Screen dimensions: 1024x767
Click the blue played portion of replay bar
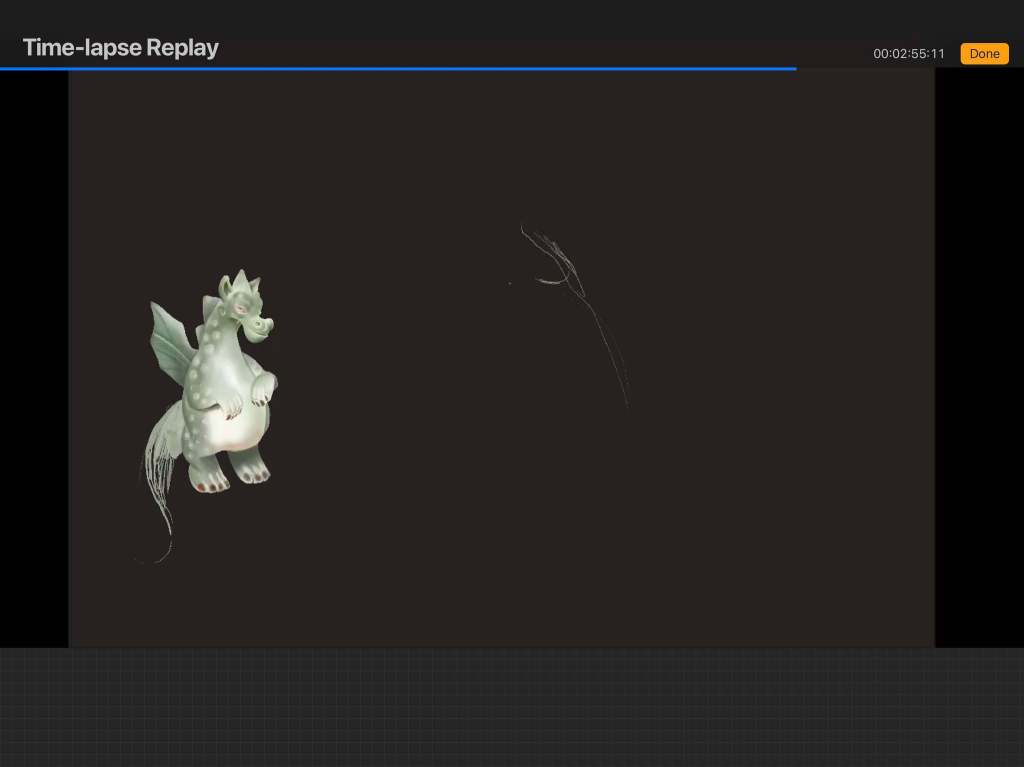[400, 69]
